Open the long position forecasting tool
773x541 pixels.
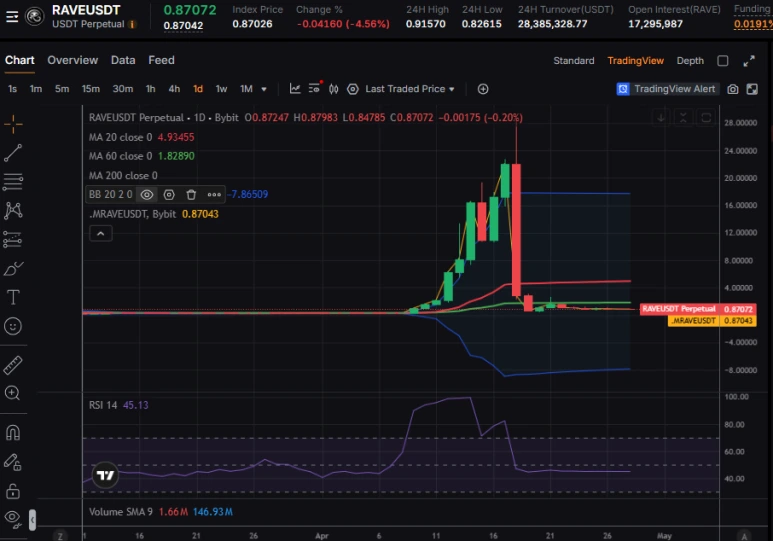tap(13, 240)
